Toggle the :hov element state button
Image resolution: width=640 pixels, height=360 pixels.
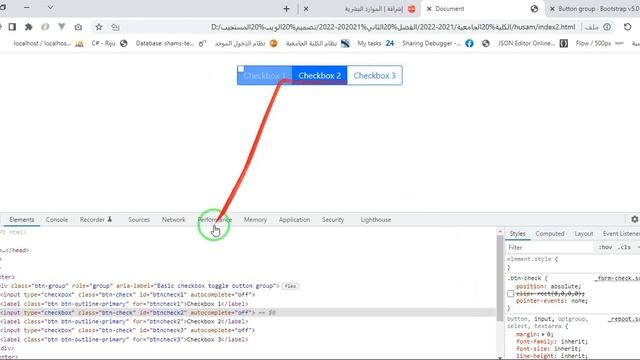pos(605,247)
